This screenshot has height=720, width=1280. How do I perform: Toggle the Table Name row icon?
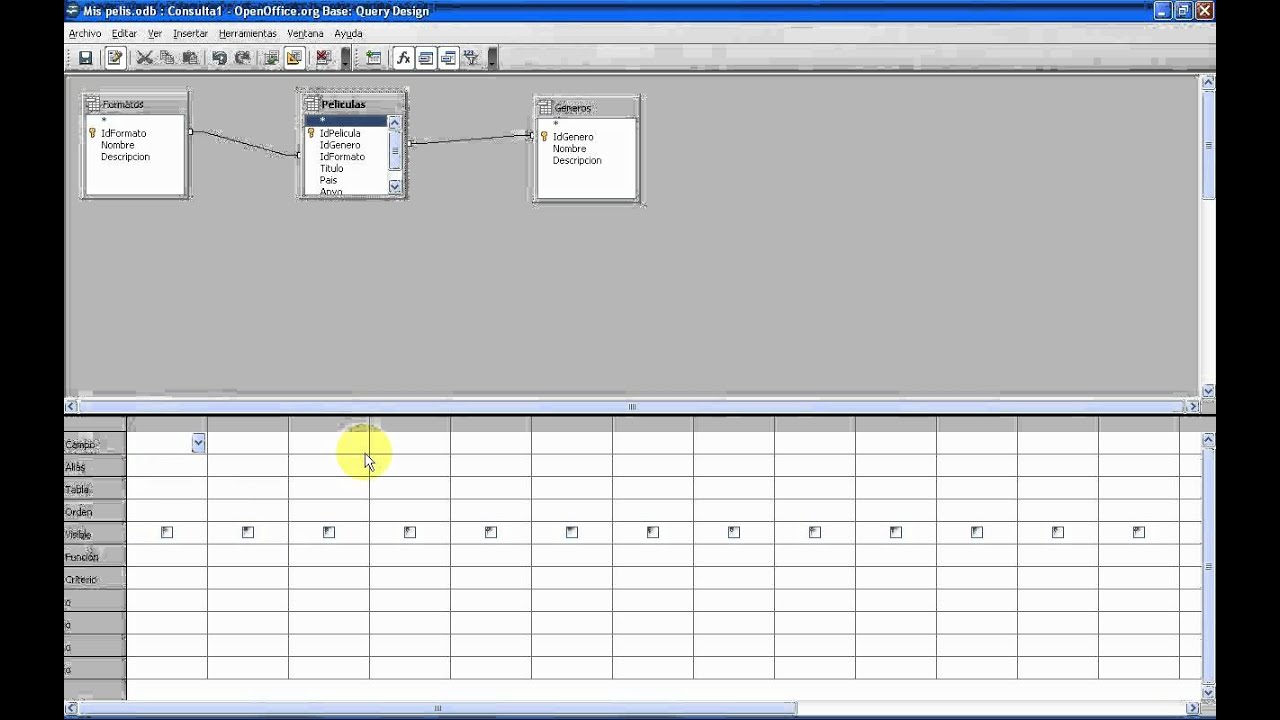pyautogui.click(x=426, y=58)
